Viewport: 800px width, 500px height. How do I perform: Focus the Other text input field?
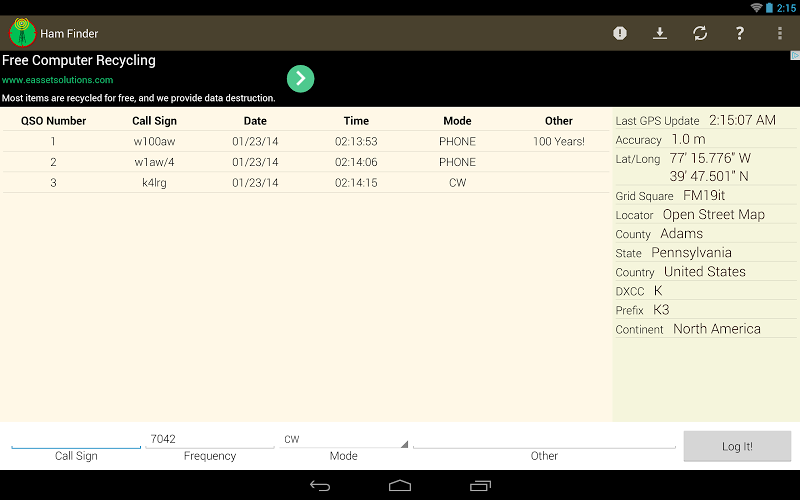click(x=544, y=439)
